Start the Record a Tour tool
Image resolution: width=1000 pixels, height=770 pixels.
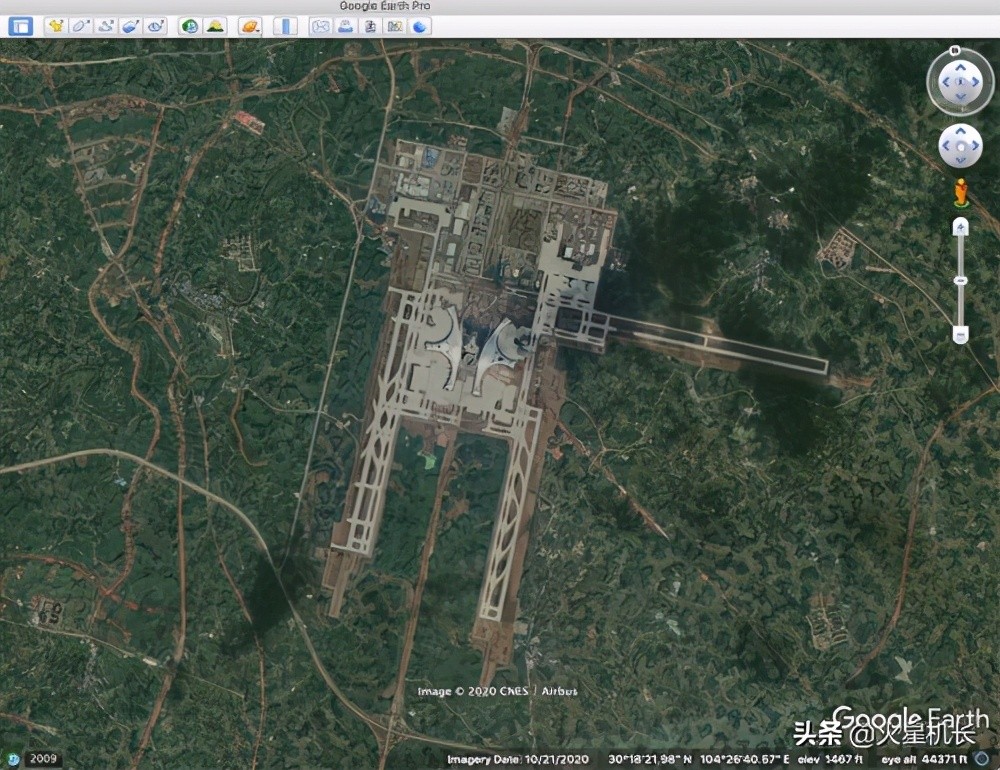pos(155,26)
